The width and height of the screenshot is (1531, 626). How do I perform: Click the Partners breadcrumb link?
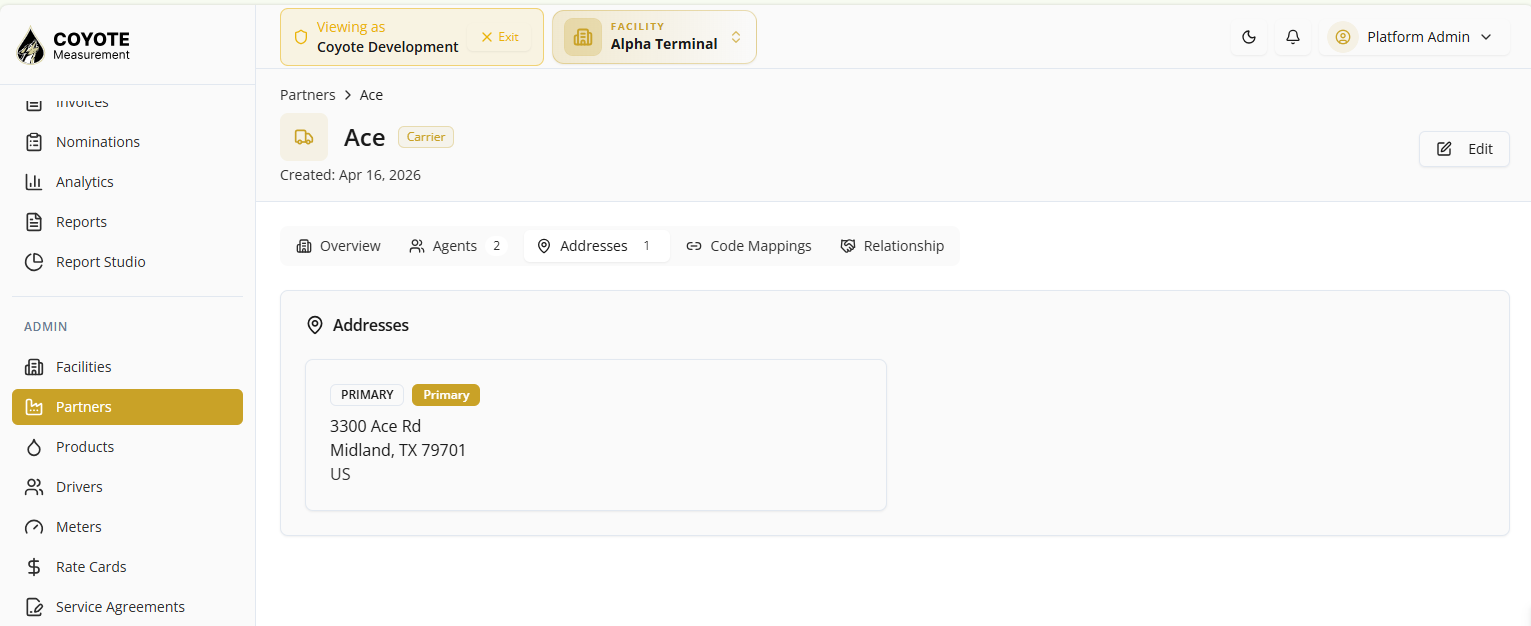[308, 95]
